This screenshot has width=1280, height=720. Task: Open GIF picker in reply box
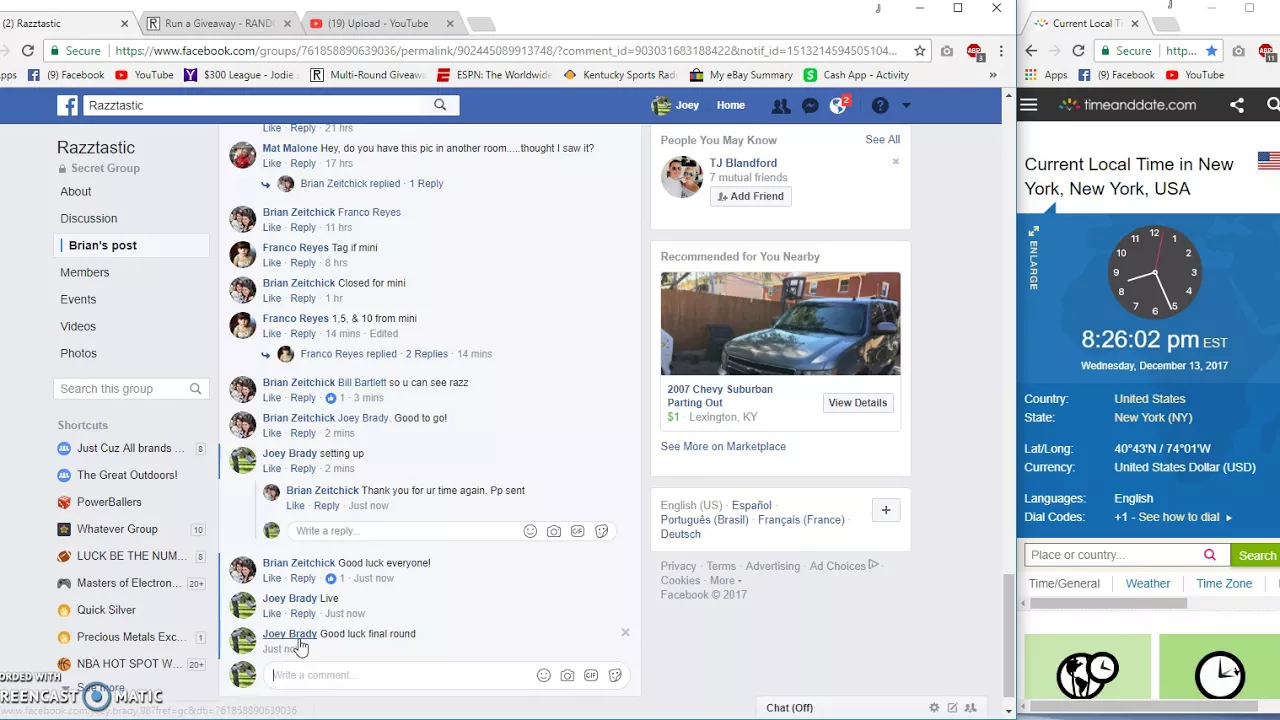coord(577,531)
